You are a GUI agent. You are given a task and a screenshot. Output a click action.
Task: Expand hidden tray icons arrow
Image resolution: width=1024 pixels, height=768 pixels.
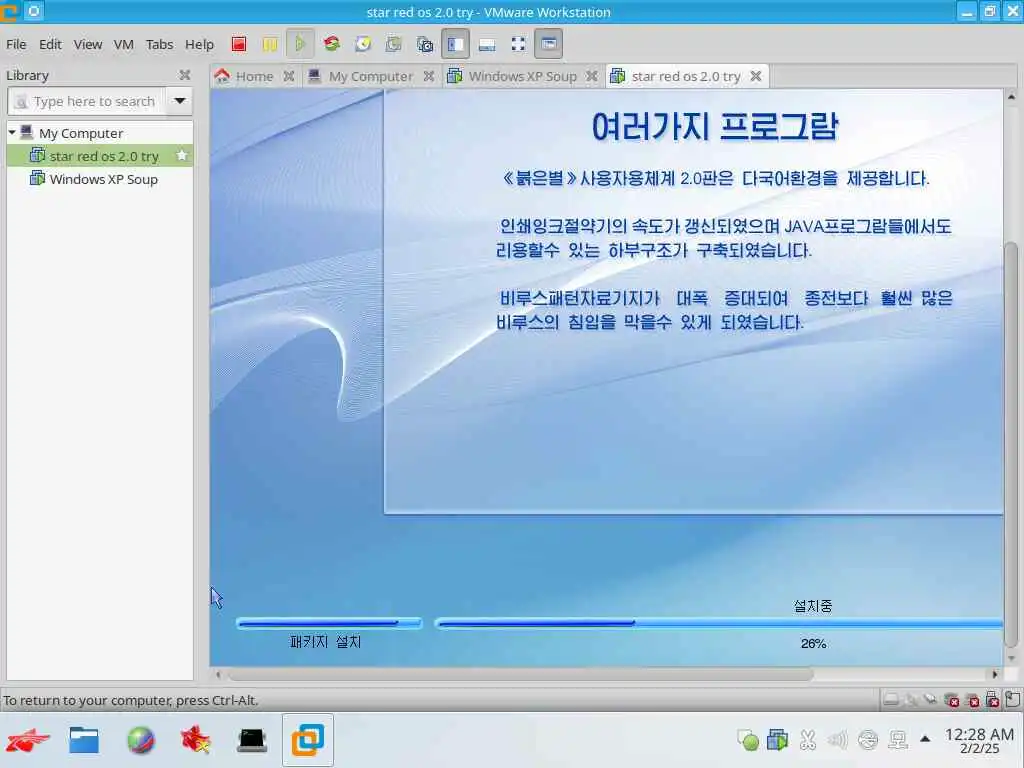point(925,739)
